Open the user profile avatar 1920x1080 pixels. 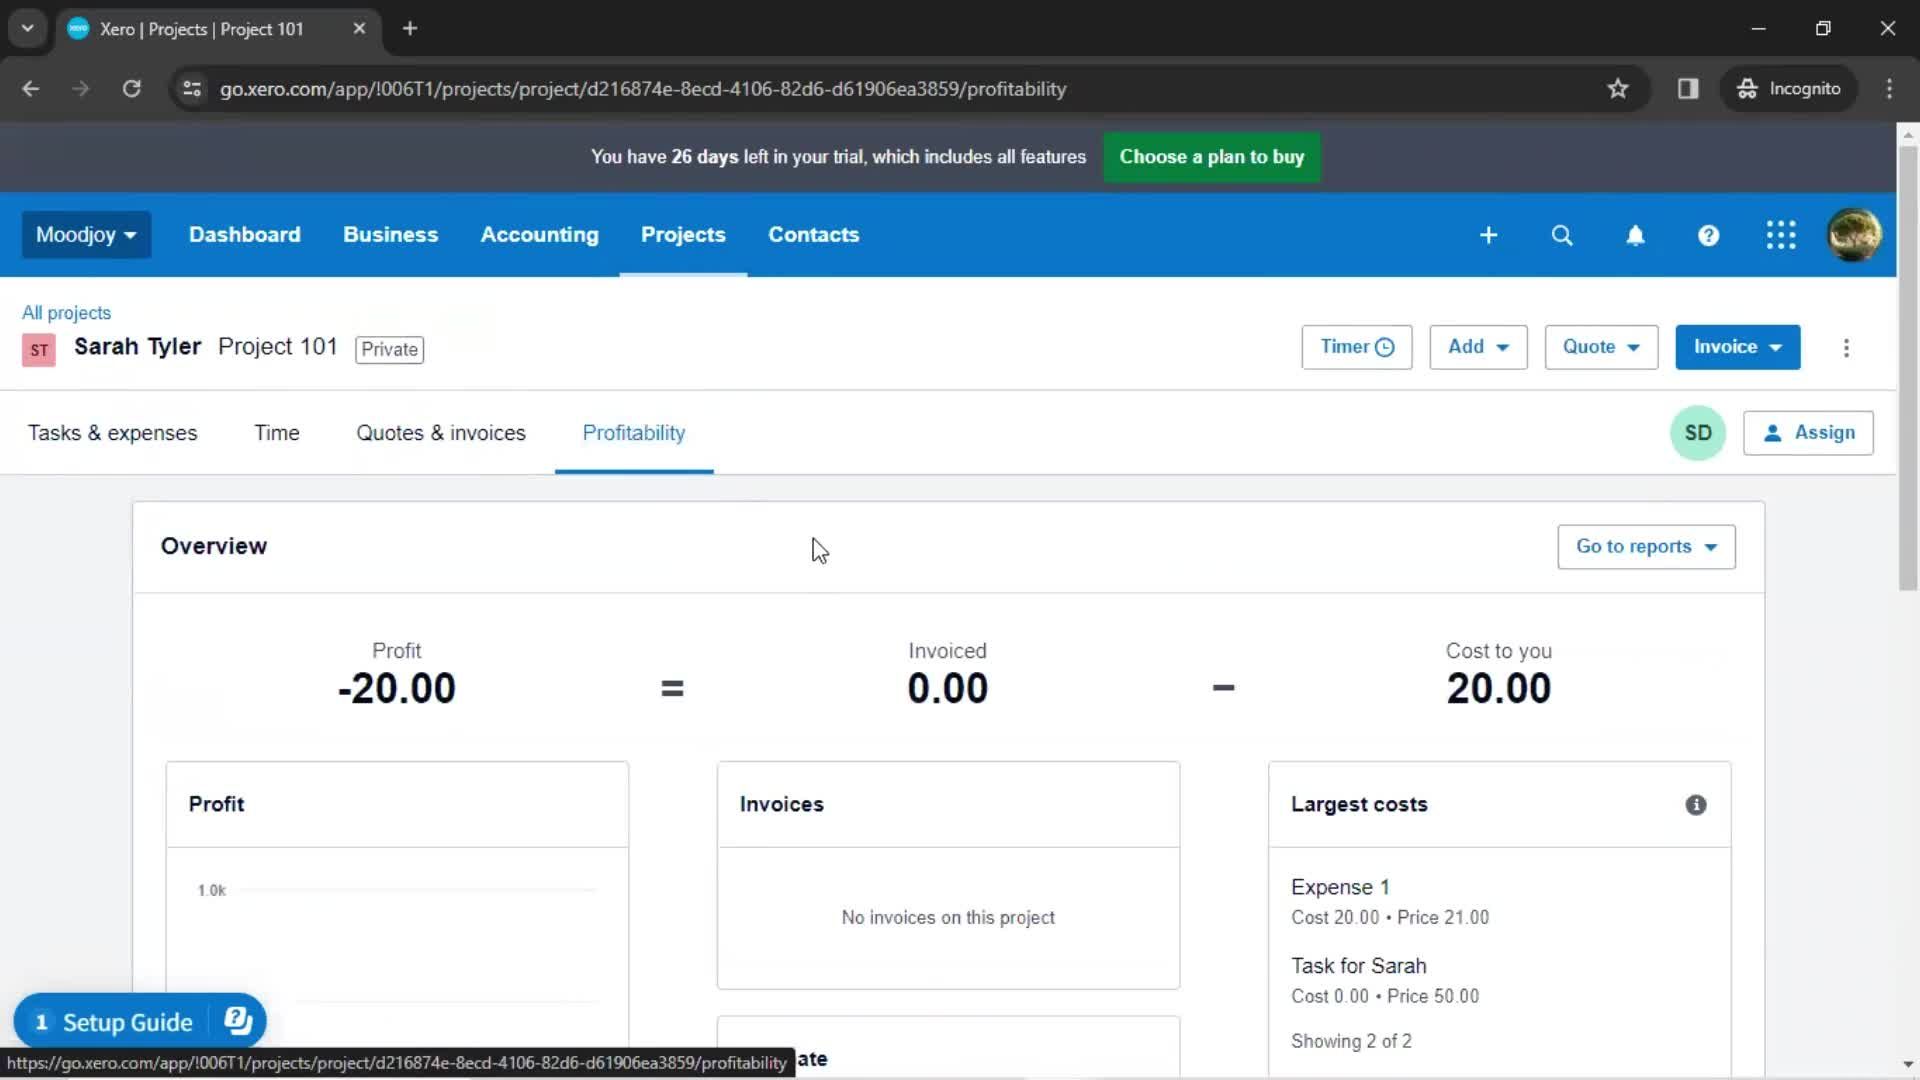coord(1854,235)
